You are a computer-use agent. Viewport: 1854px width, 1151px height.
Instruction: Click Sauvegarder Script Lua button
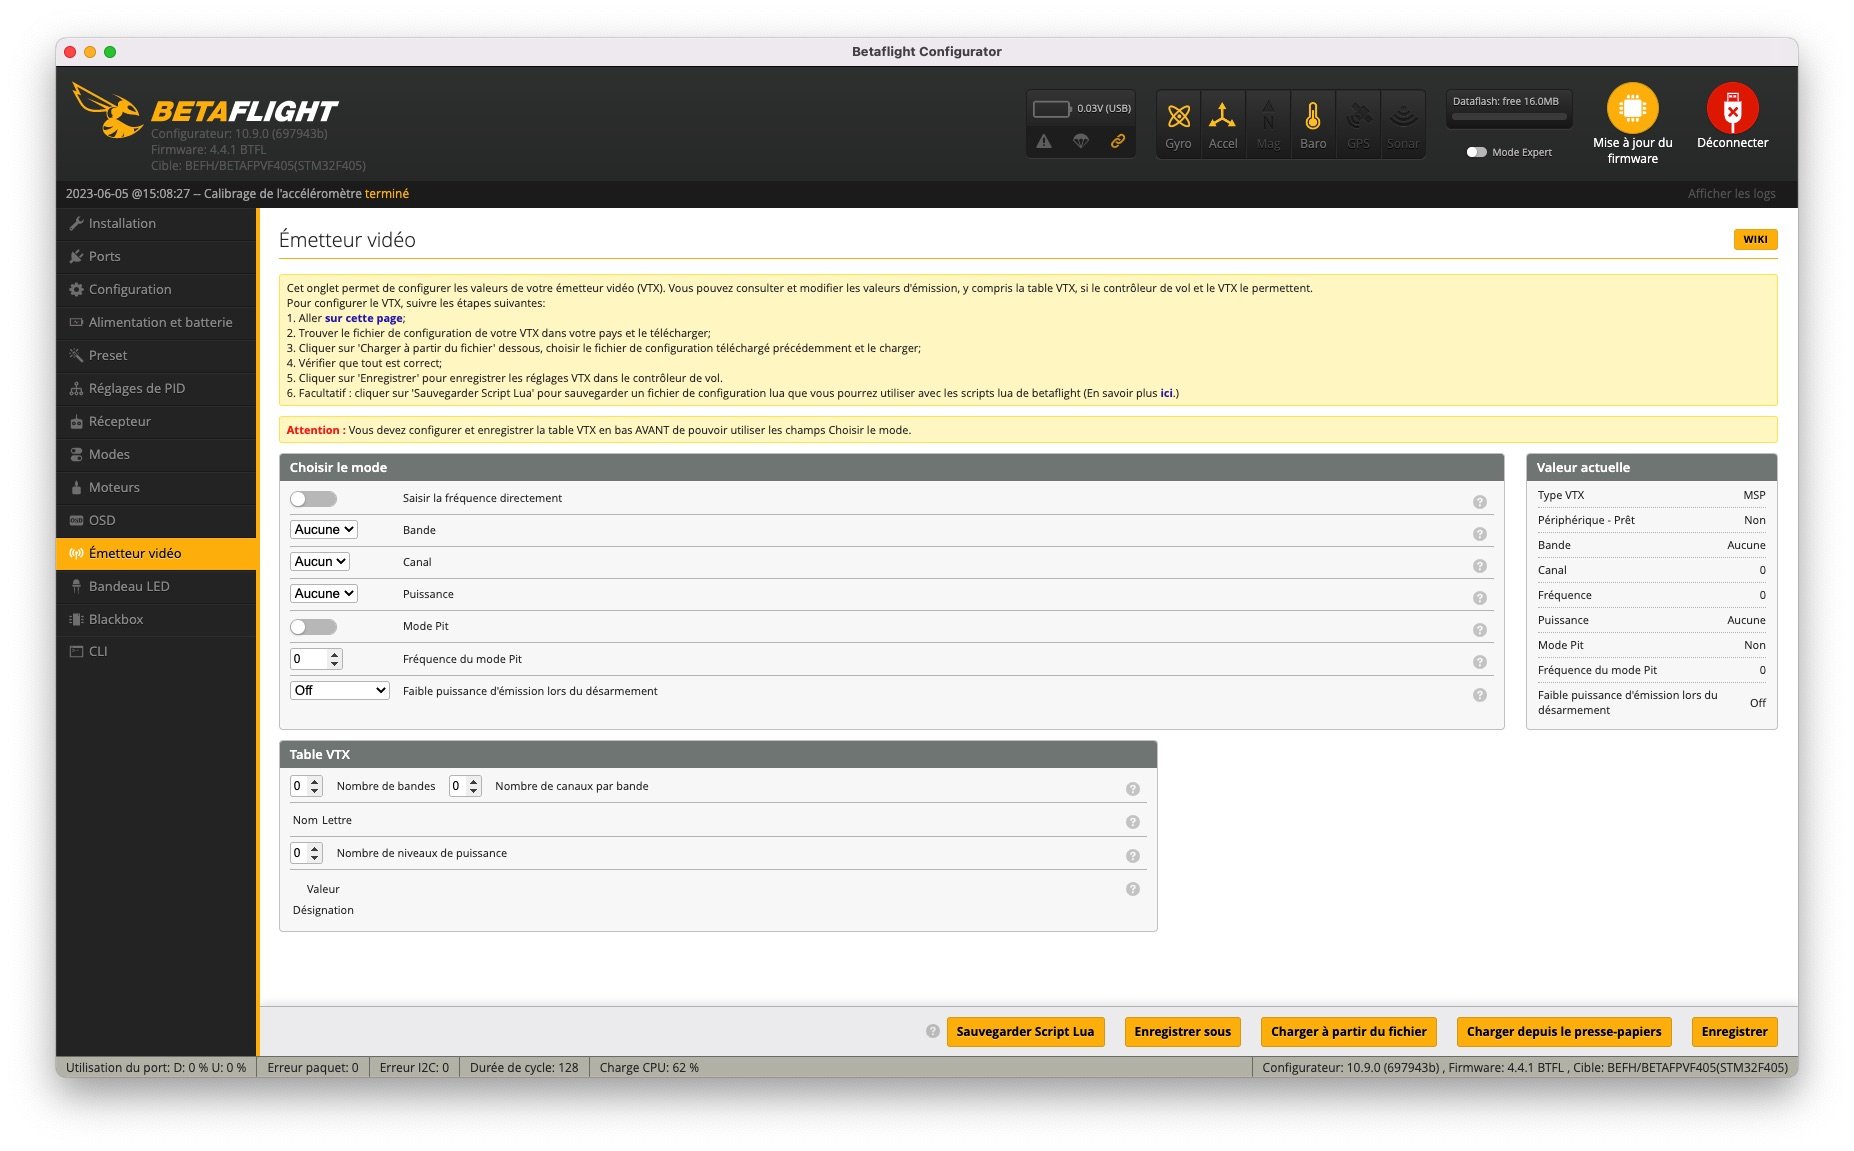tap(1025, 1031)
